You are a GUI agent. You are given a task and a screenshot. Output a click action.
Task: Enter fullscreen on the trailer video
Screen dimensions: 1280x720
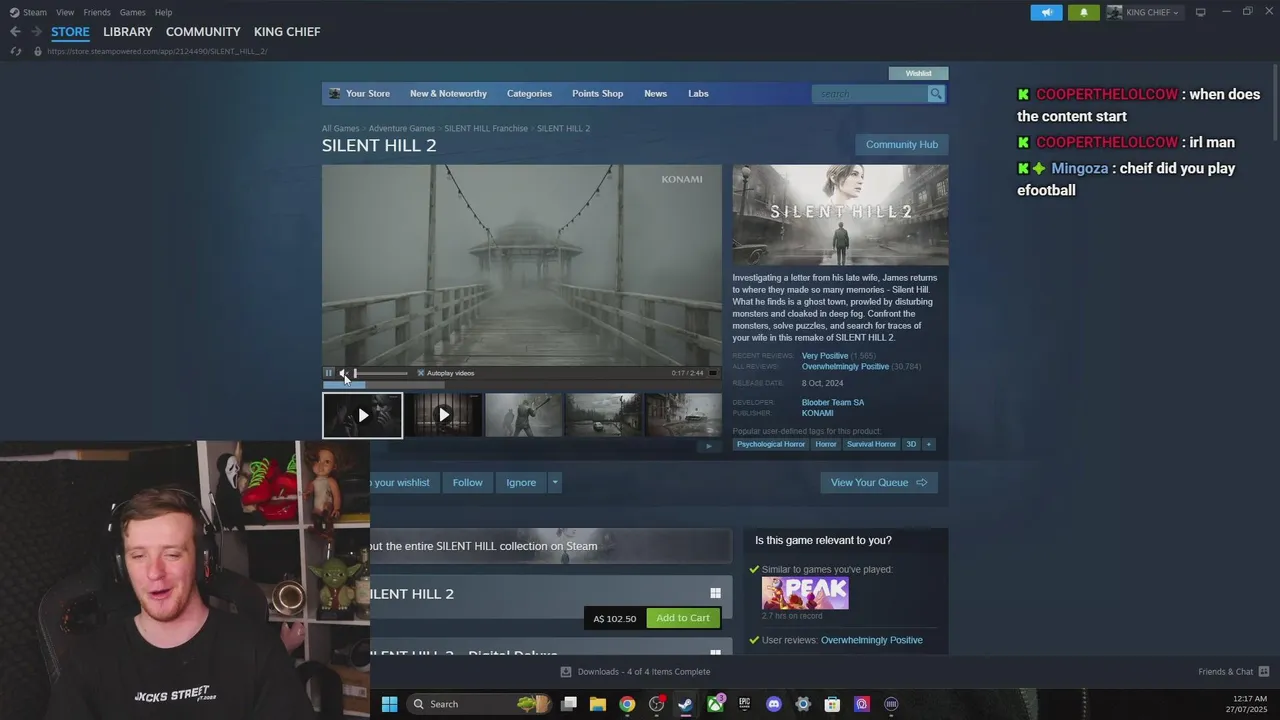712,373
